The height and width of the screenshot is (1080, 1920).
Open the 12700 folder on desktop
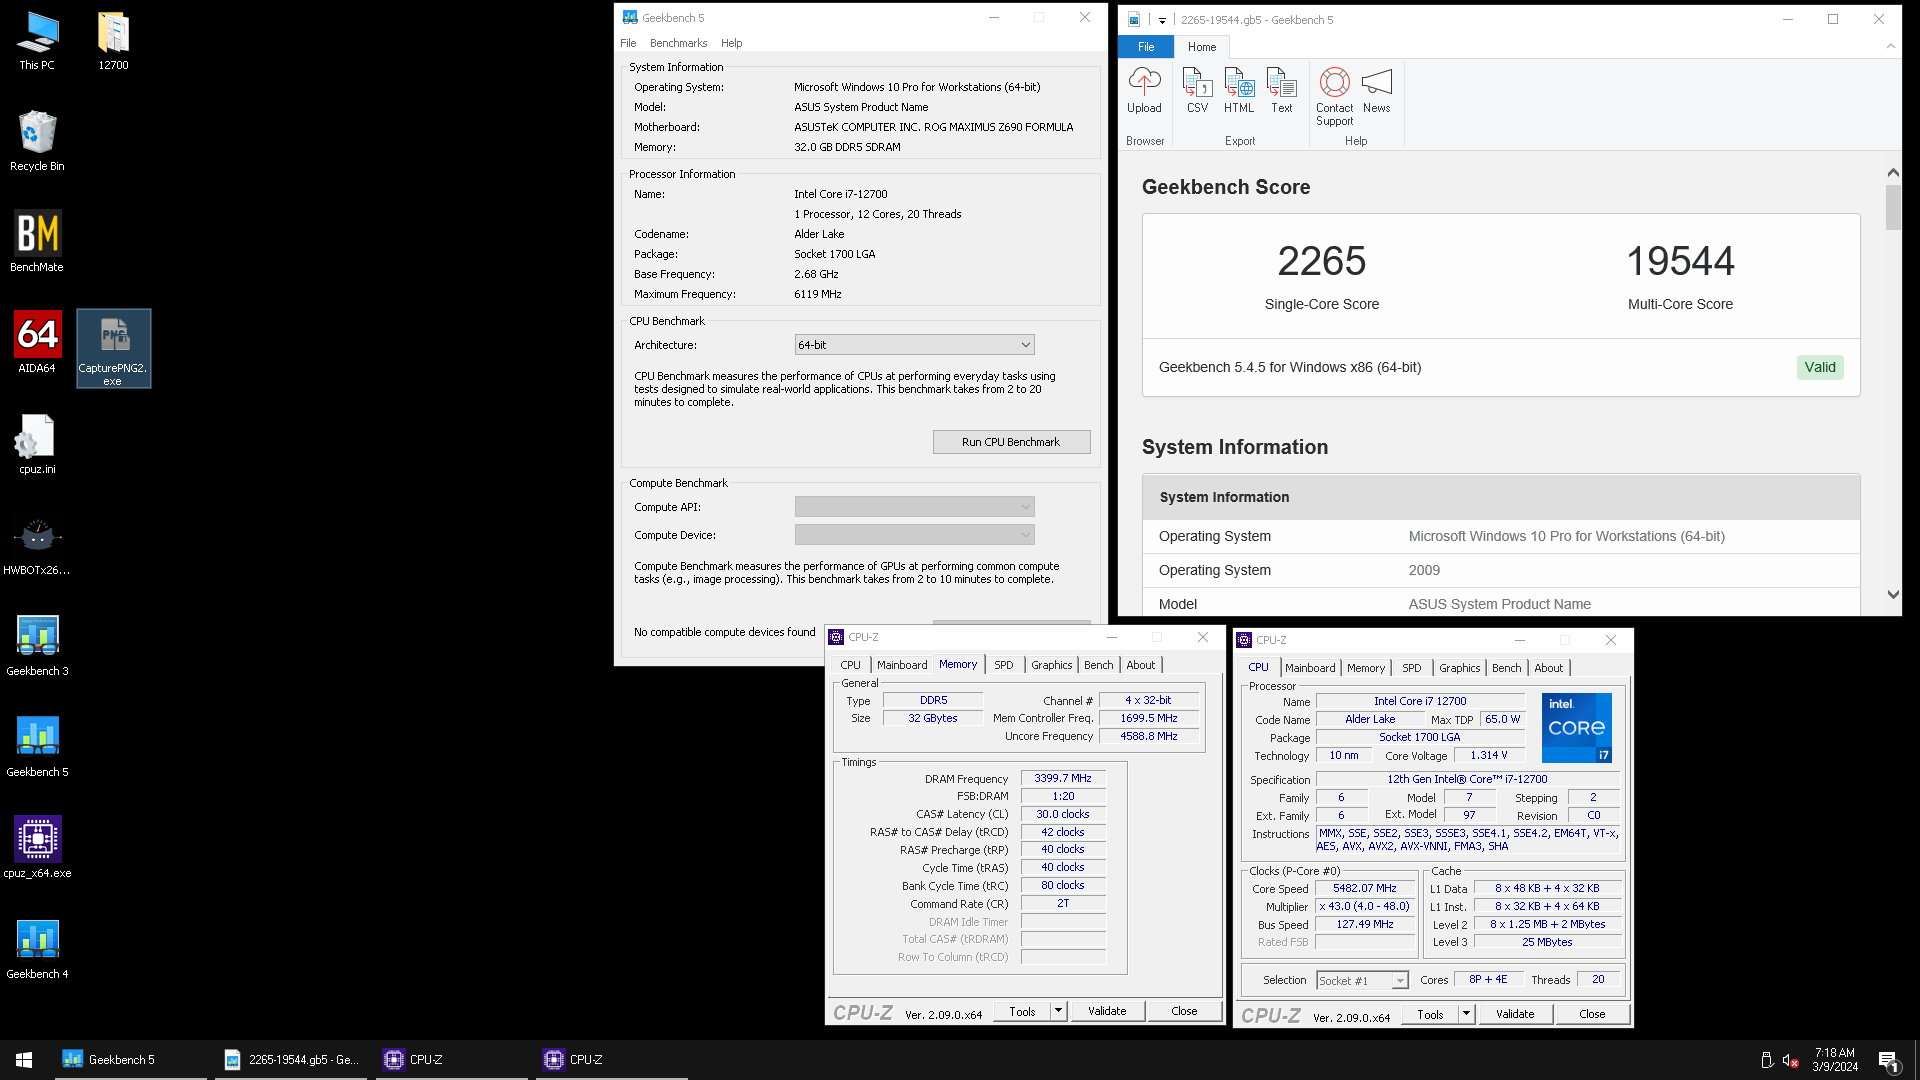coord(113,42)
